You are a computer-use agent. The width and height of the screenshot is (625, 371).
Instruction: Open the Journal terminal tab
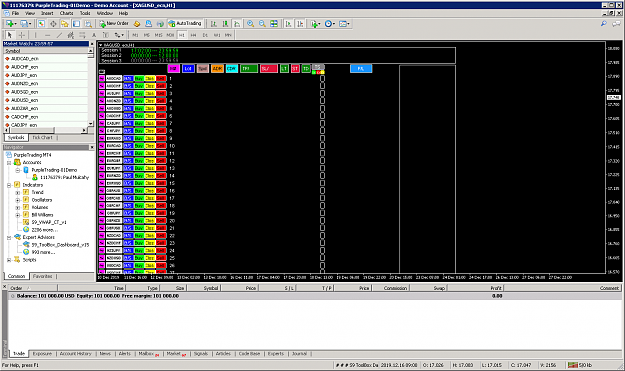(x=299, y=353)
